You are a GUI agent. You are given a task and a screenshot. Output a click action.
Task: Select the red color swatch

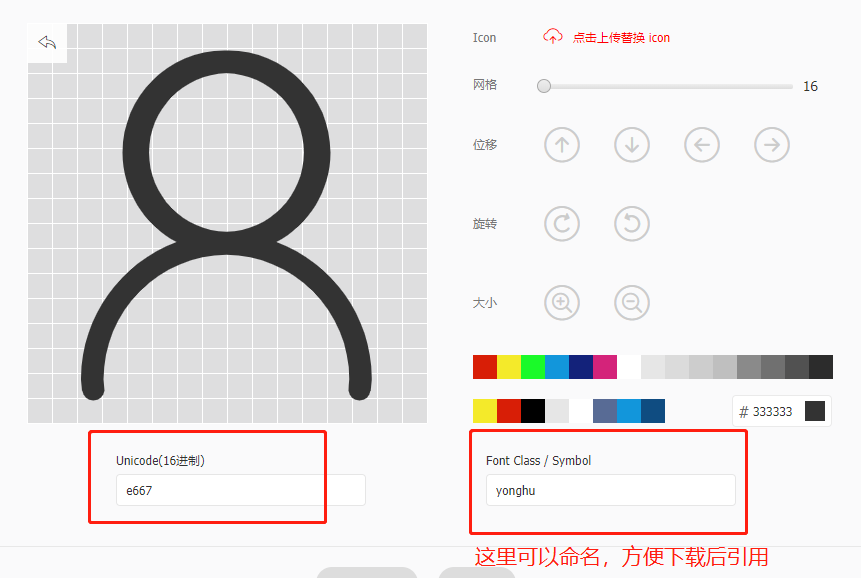pos(484,367)
